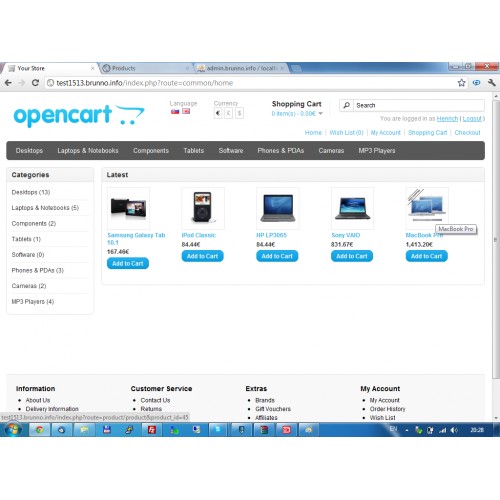500x500 pixels.
Task: Click the Logout link
Action: point(472,119)
